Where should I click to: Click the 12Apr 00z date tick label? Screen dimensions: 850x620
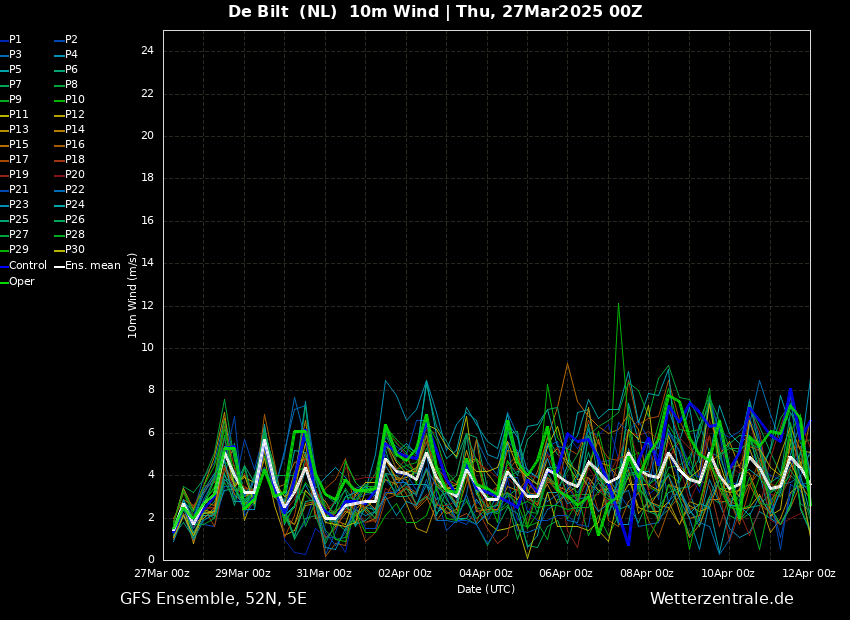(x=808, y=574)
